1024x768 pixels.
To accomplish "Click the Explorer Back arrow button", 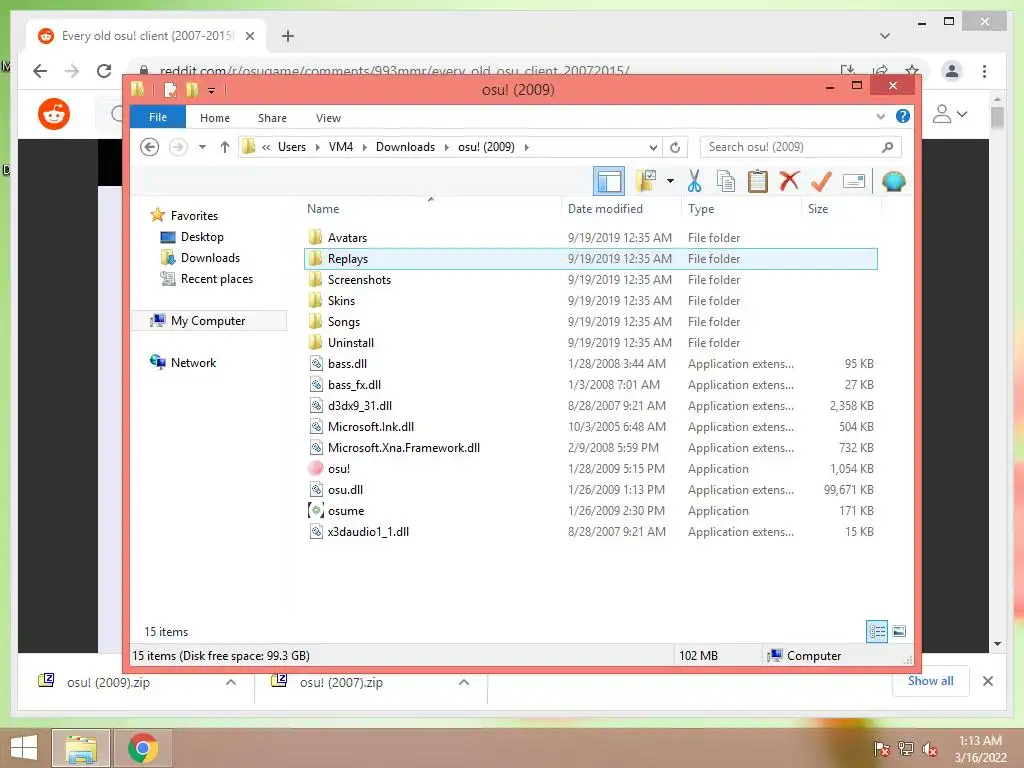I will pos(150,147).
